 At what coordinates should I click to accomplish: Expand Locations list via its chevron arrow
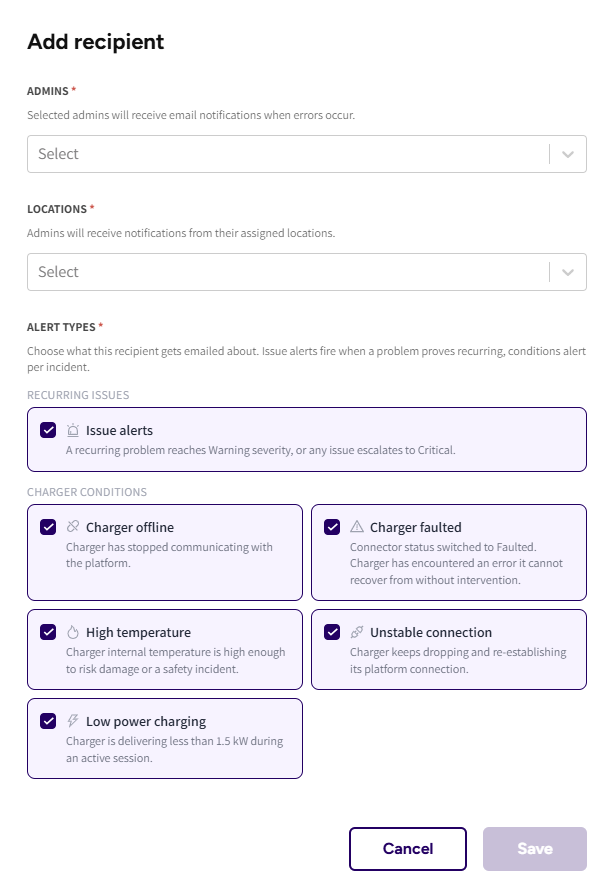click(568, 272)
